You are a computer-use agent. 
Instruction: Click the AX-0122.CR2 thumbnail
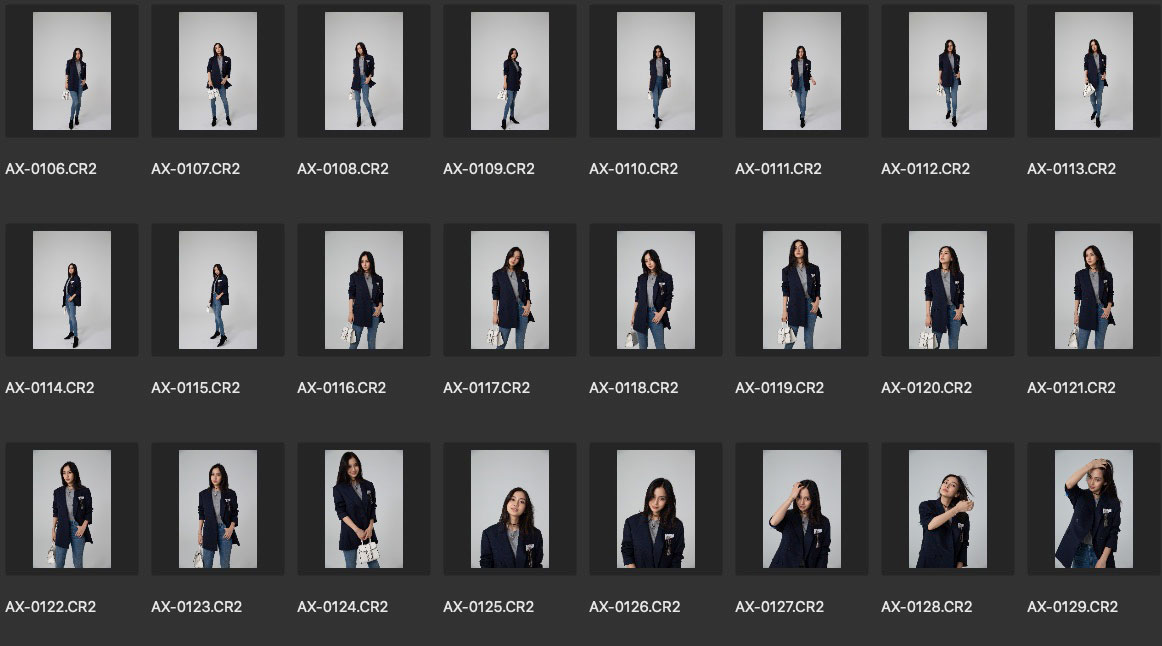coord(72,509)
